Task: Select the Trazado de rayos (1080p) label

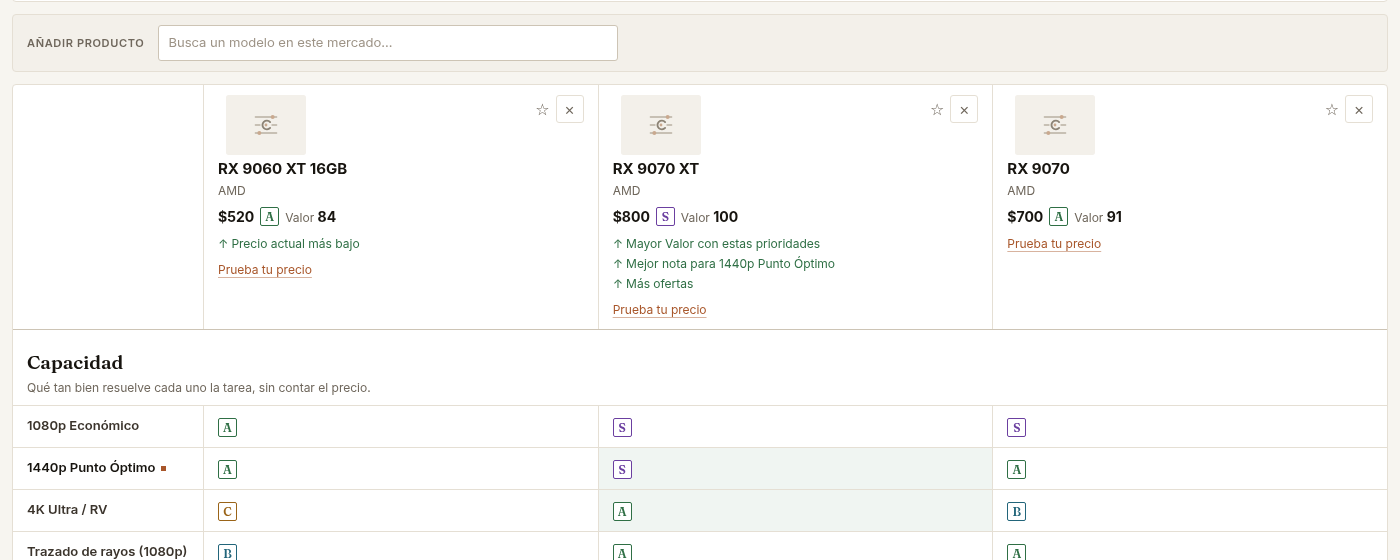Action: (107, 551)
